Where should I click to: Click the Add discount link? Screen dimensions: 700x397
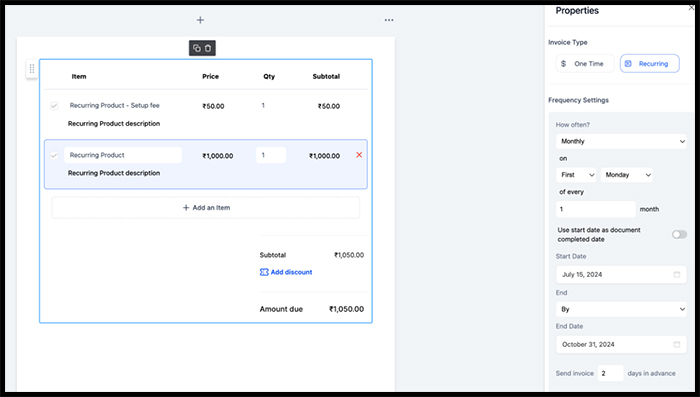point(286,272)
